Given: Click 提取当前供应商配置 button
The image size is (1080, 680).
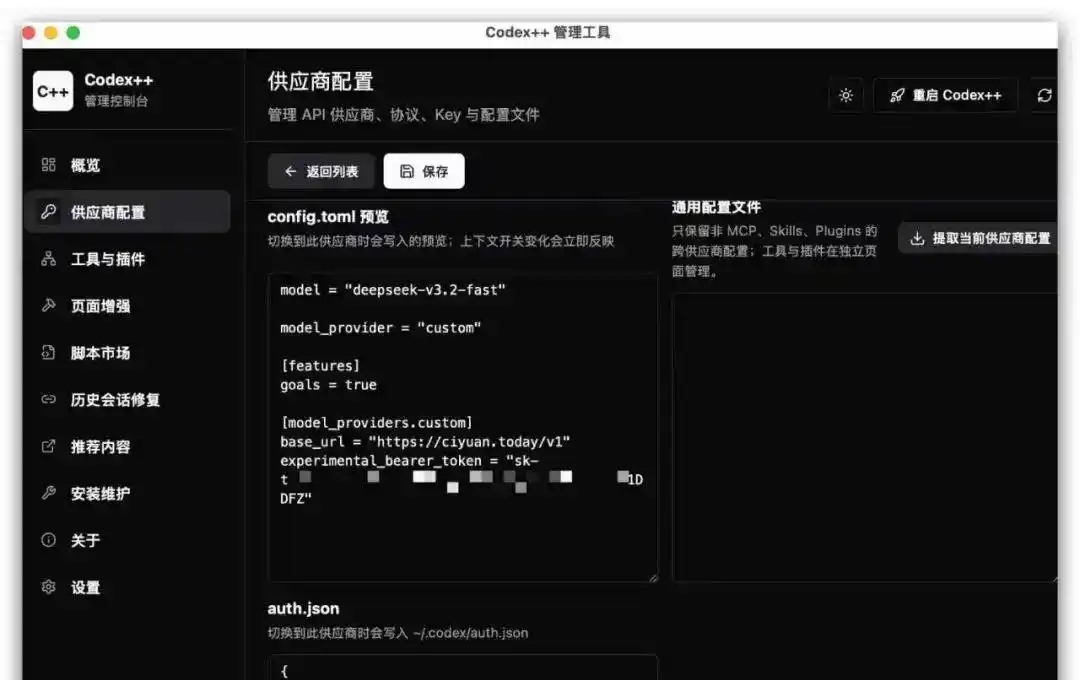Looking at the screenshot, I should point(978,238).
